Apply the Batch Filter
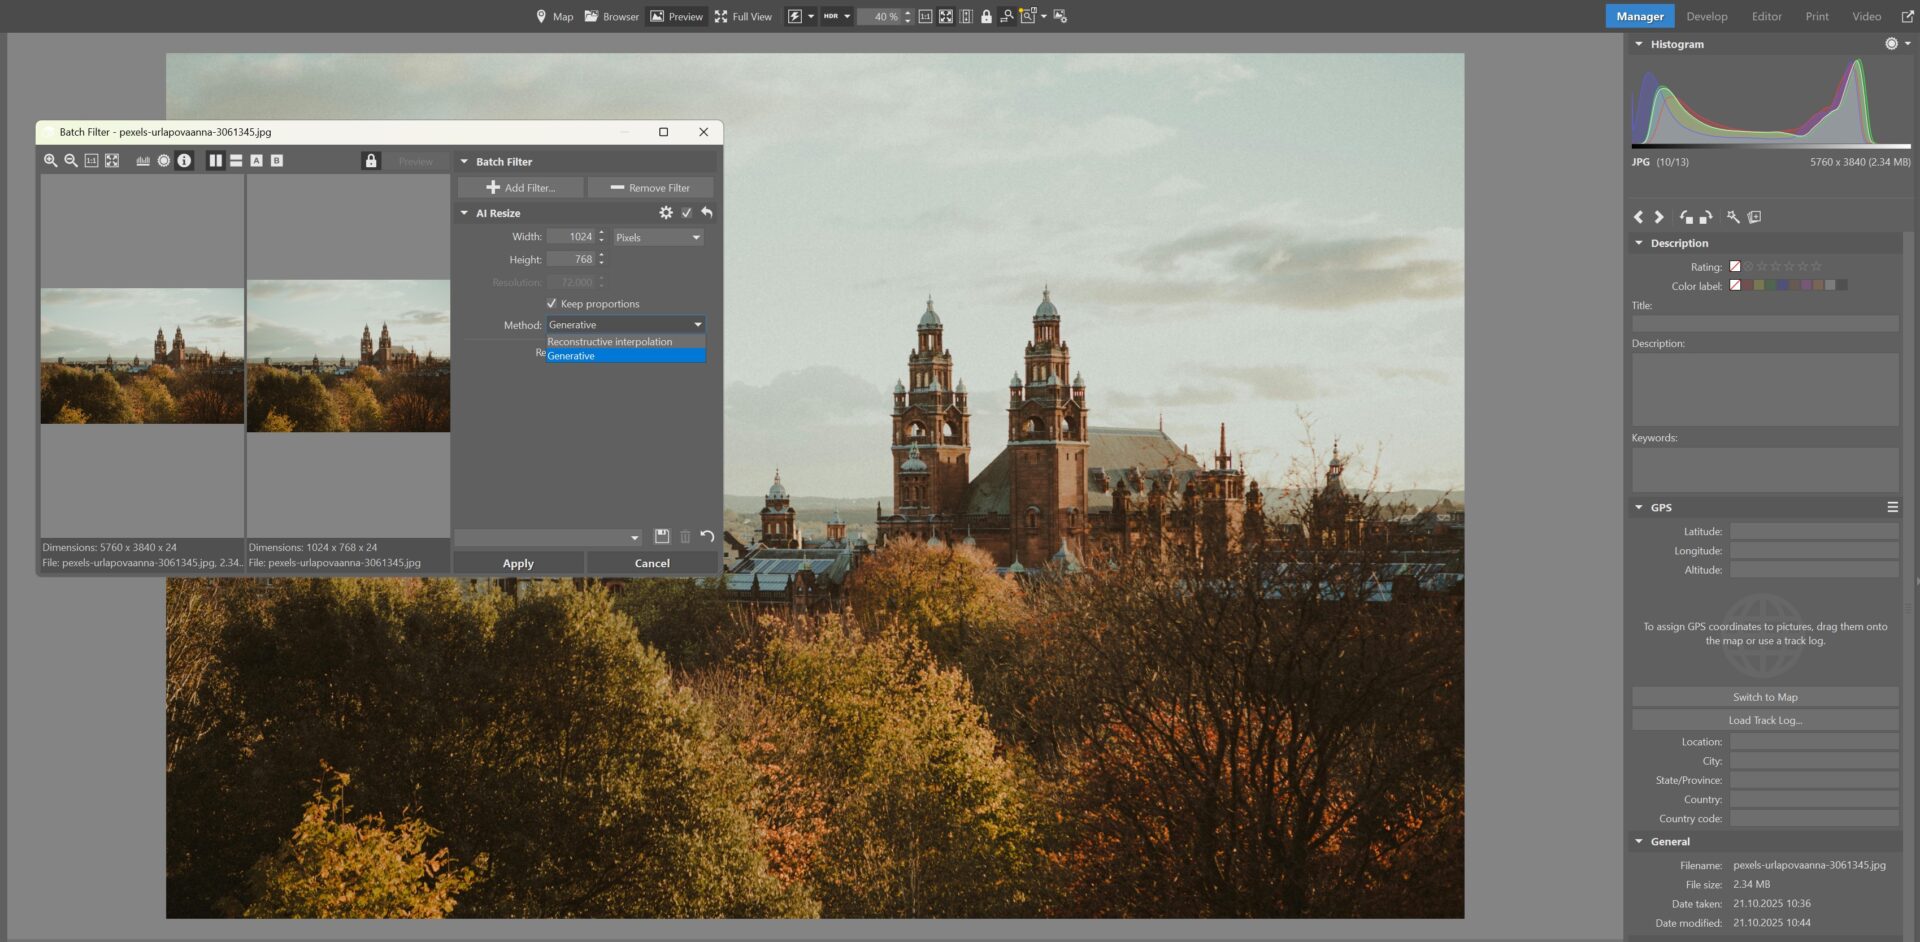Screen dimensions: 1920x942 [518, 563]
